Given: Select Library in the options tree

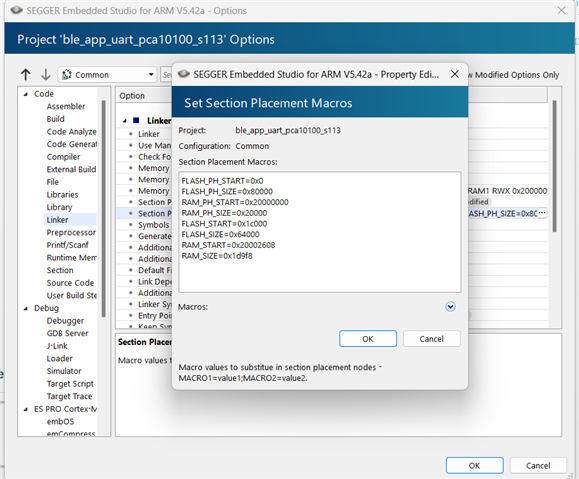Looking at the screenshot, I should pyautogui.click(x=59, y=207).
